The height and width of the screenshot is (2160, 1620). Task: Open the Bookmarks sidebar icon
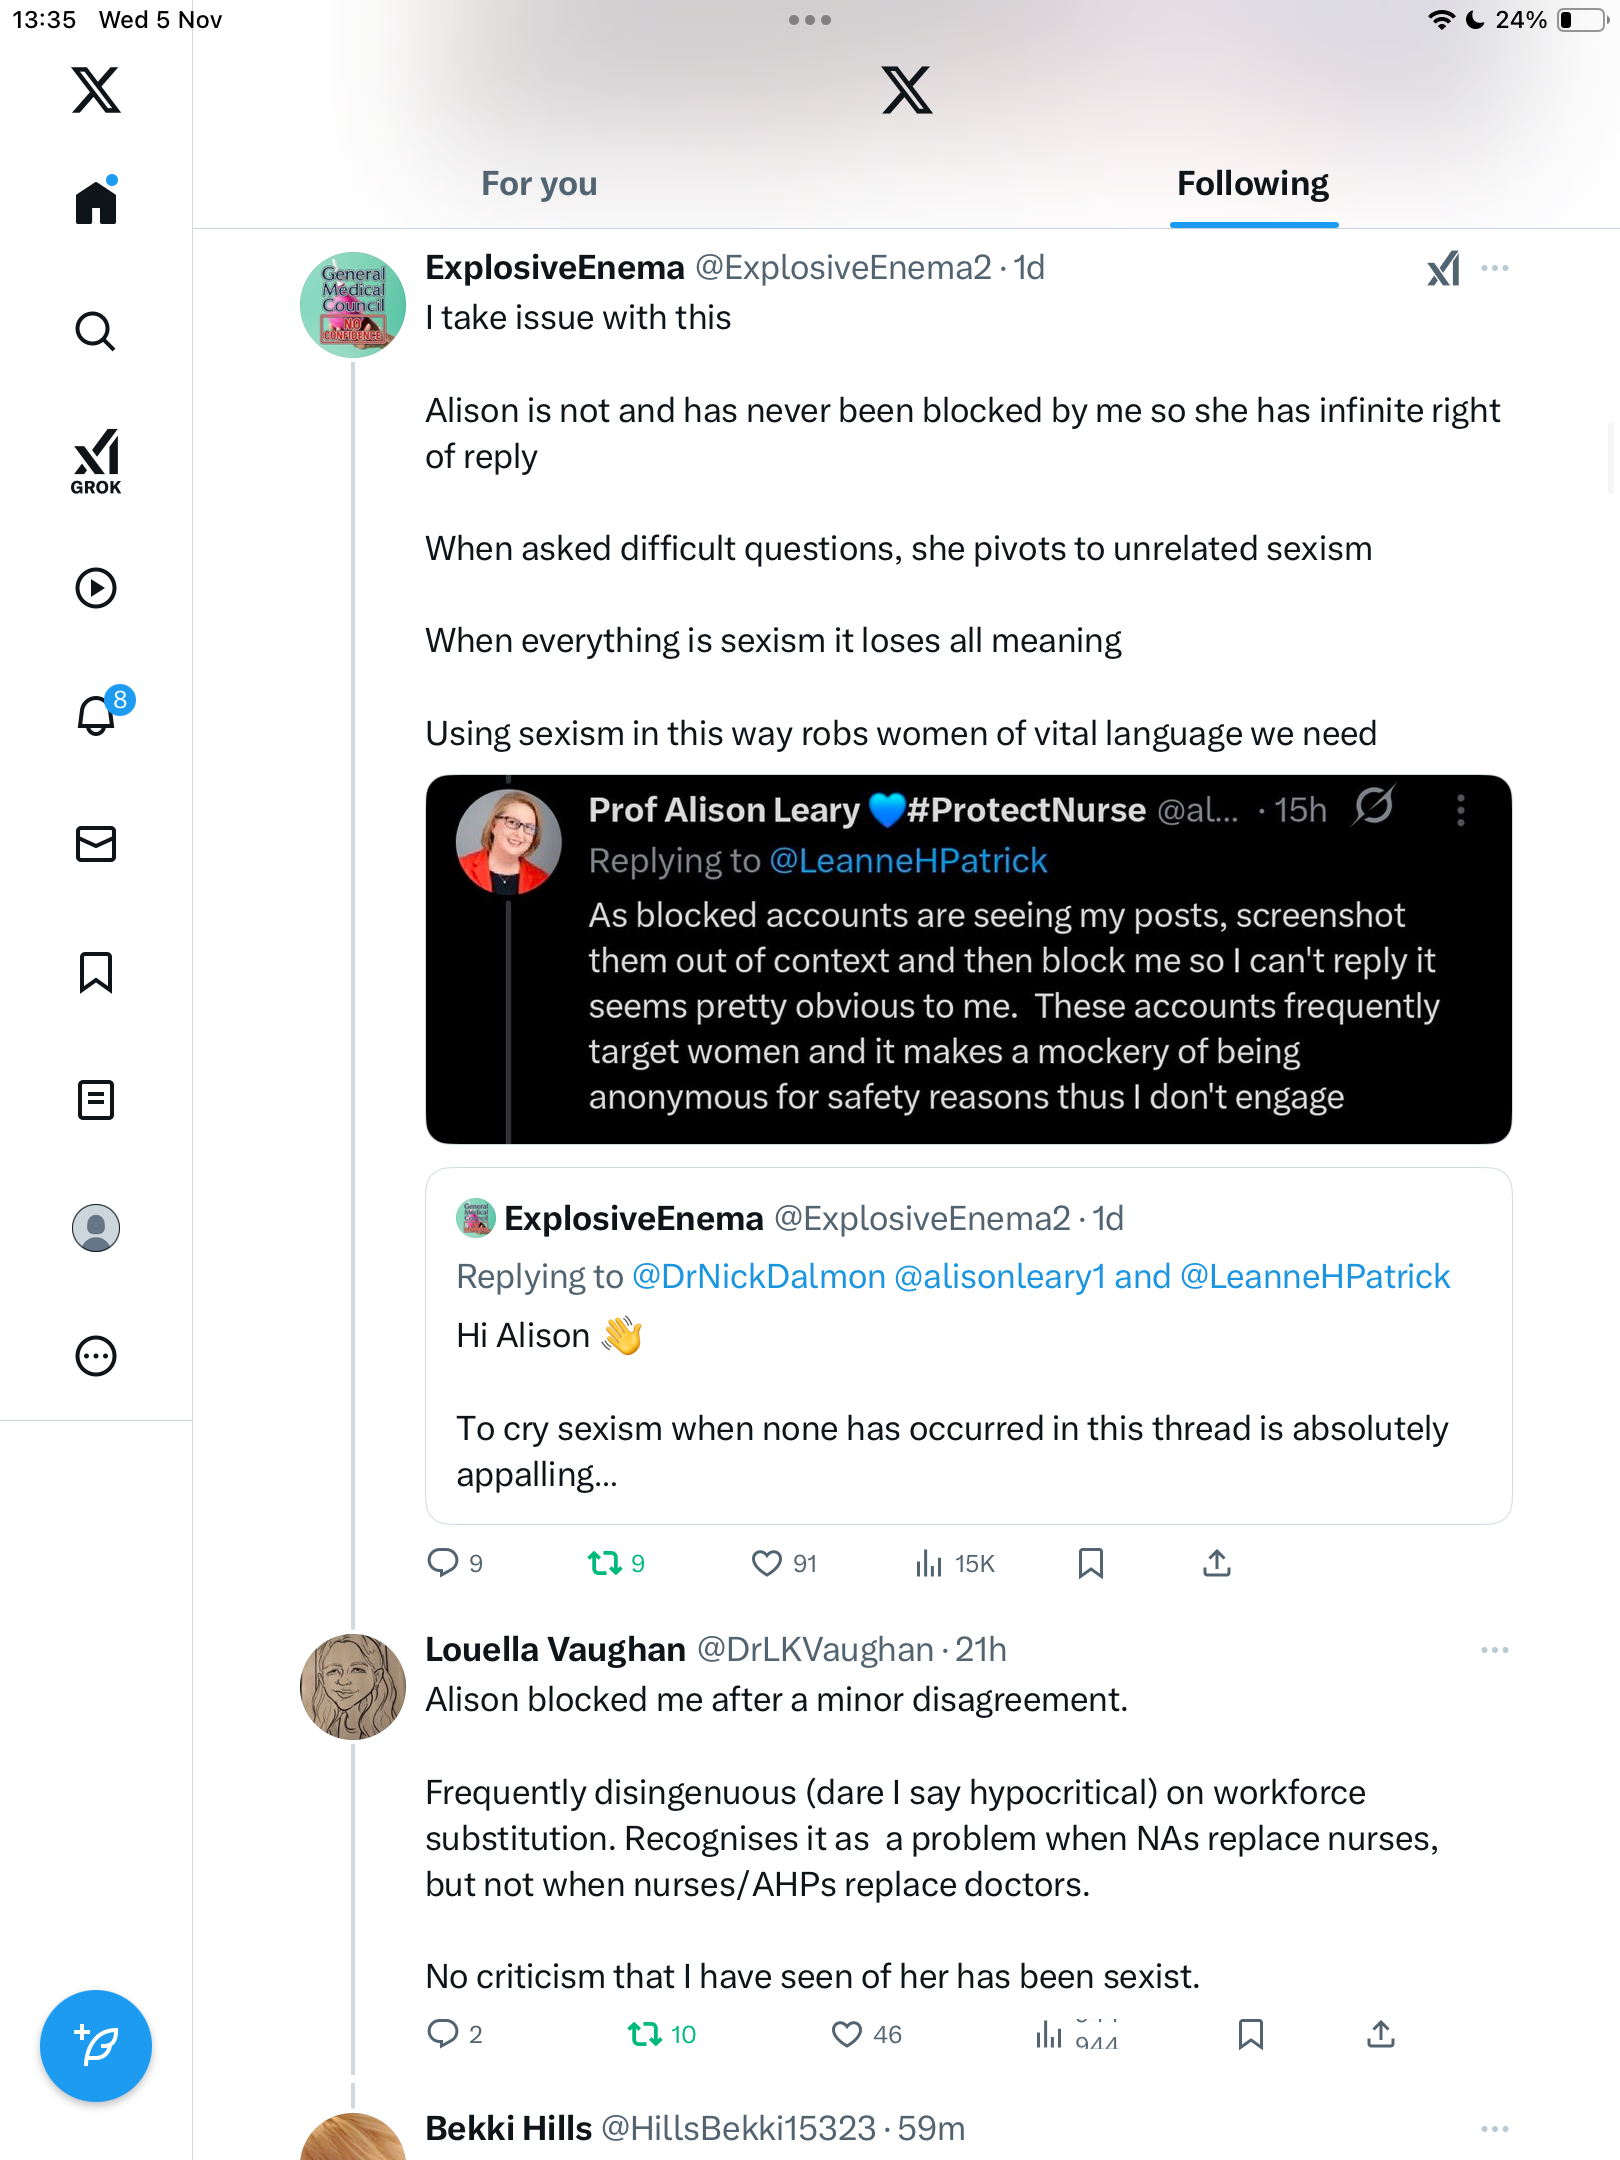tap(96, 972)
